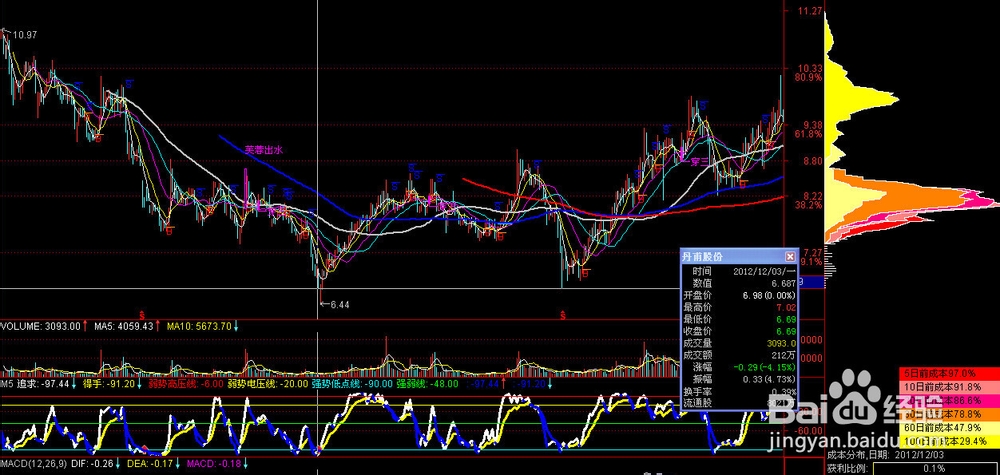Click the yellow 得手: -91.20 indicator value
The width and height of the screenshot is (1000, 475).
point(109,384)
